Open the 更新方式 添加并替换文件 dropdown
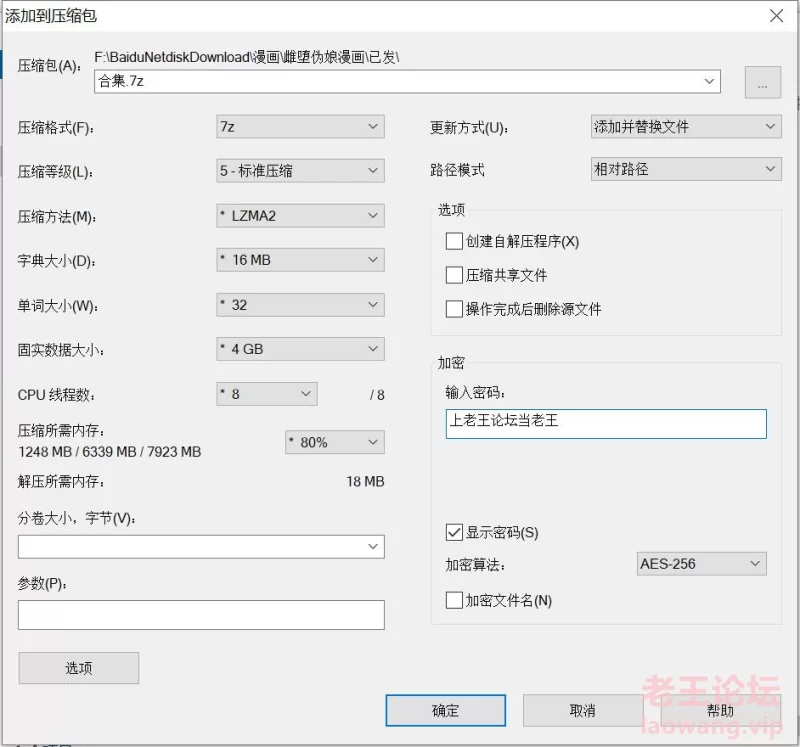The image size is (800, 747). pyautogui.click(x=686, y=127)
